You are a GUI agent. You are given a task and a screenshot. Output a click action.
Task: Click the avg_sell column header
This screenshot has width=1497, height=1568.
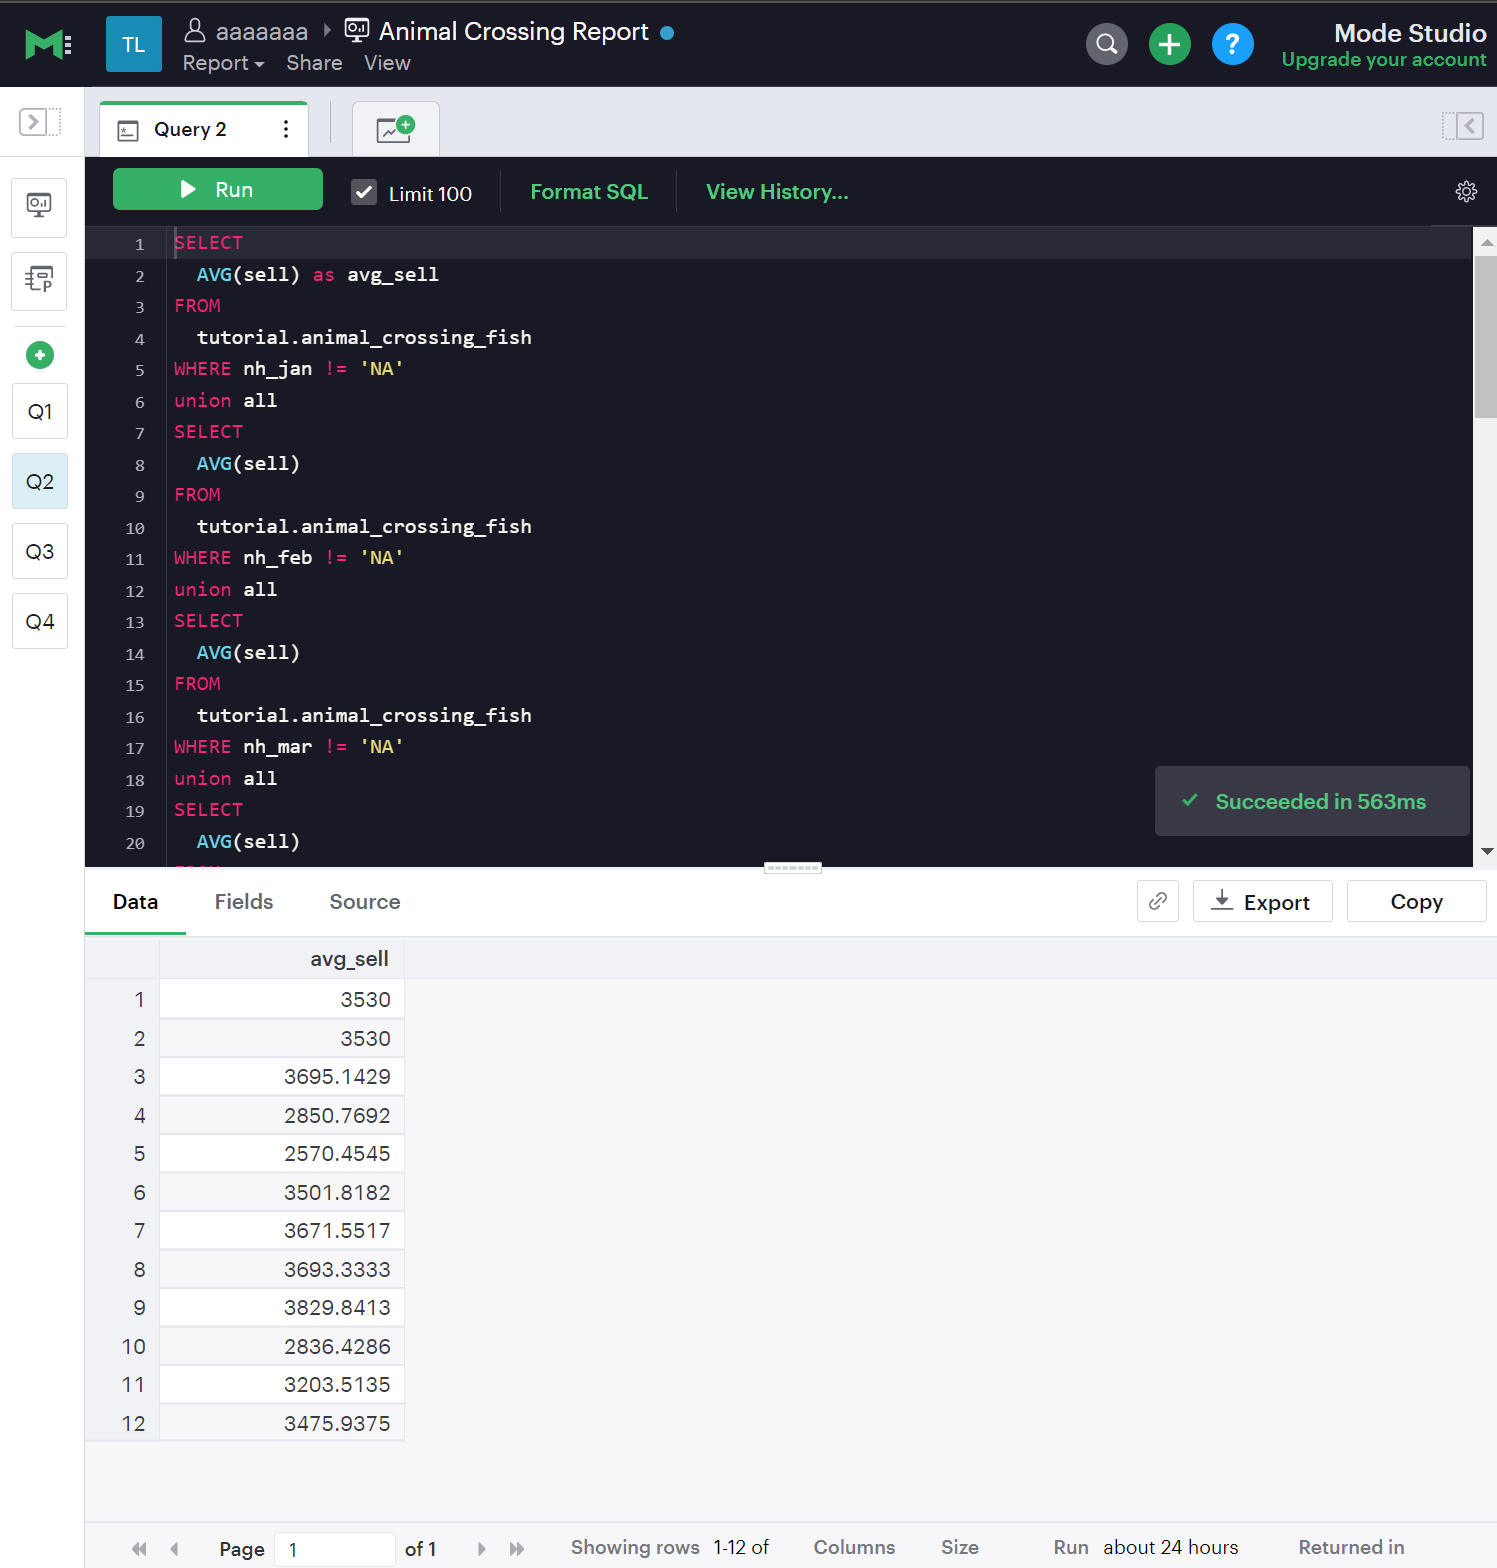[x=282, y=958]
